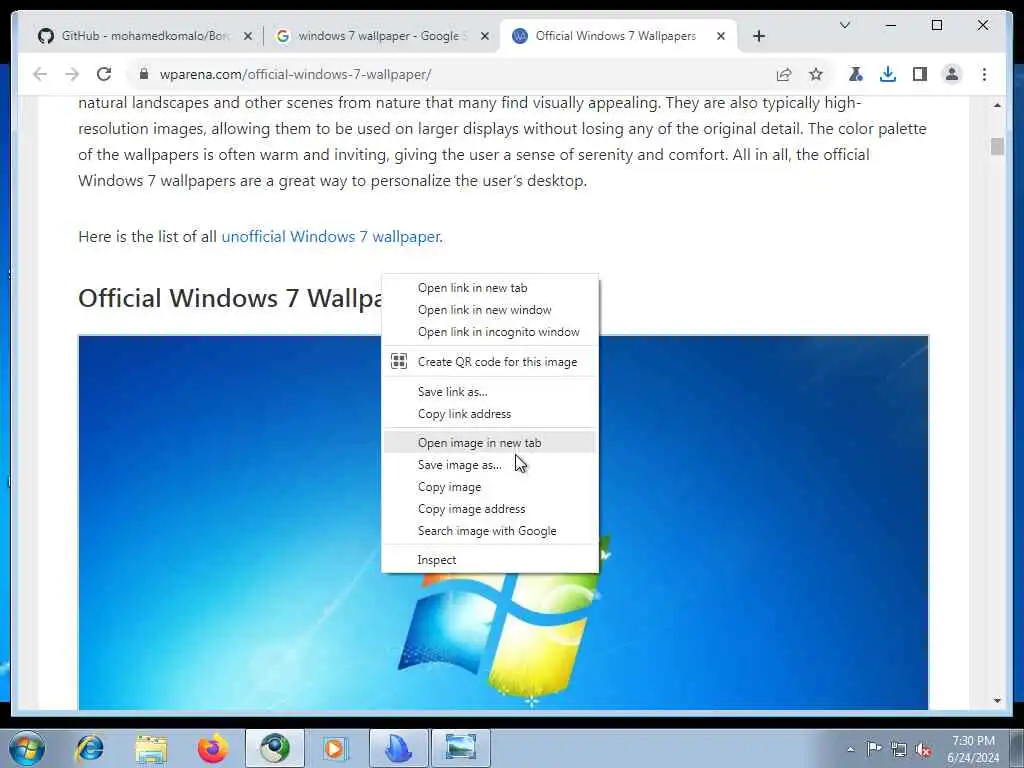Close the Official Windows 7 Wallpapers tab
This screenshot has width=1024, height=768.
721,36
